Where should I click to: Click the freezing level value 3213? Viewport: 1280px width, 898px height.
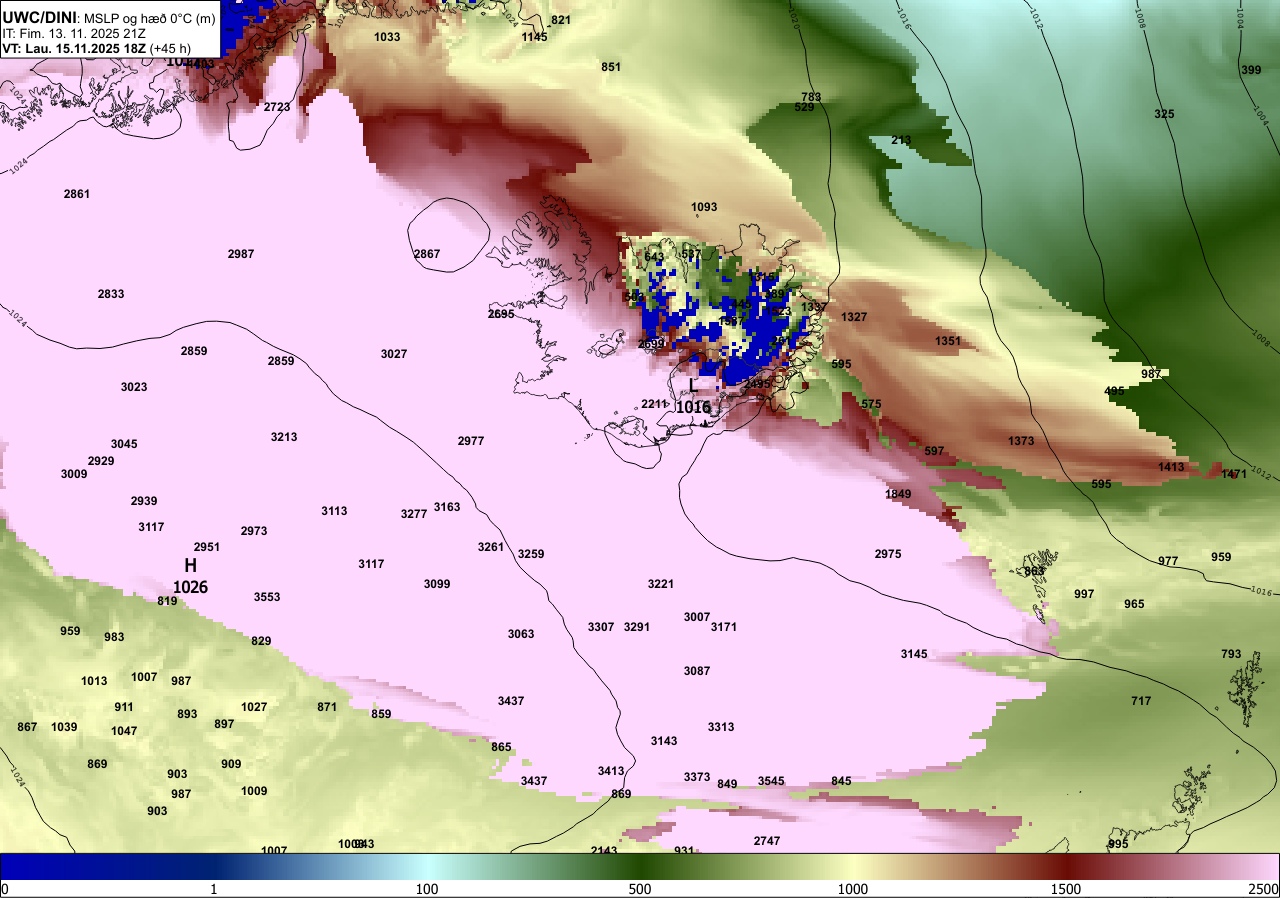coord(284,437)
